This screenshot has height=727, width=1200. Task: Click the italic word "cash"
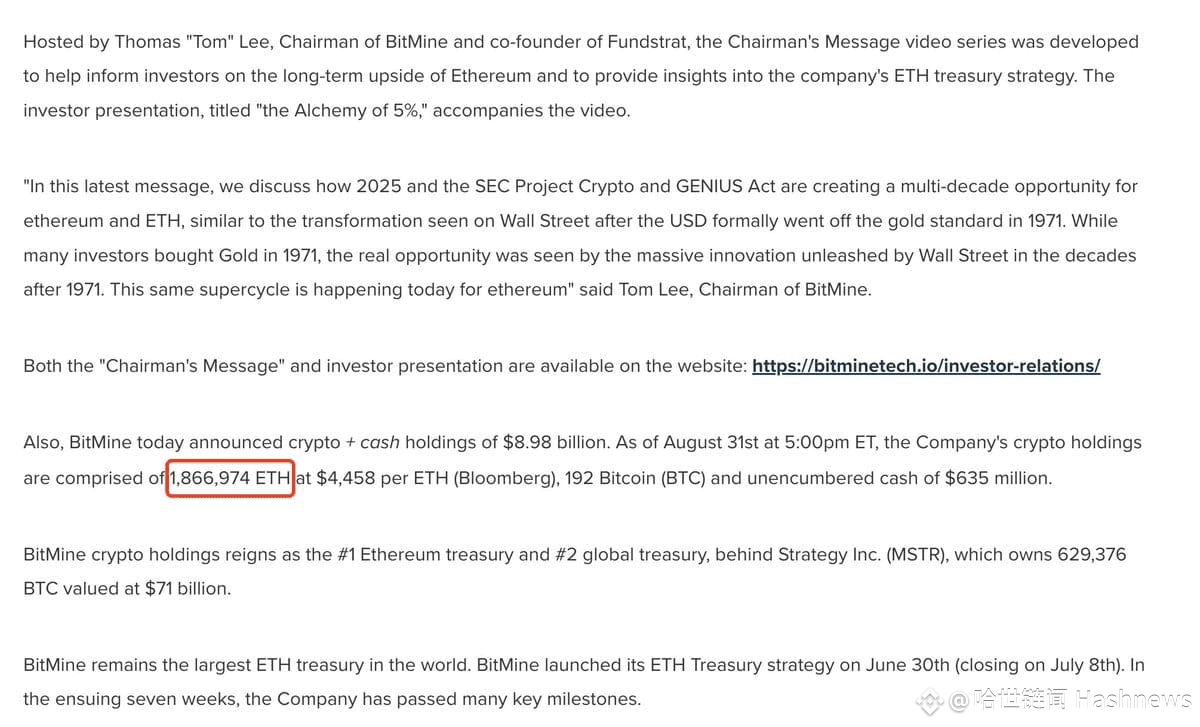coord(380,442)
